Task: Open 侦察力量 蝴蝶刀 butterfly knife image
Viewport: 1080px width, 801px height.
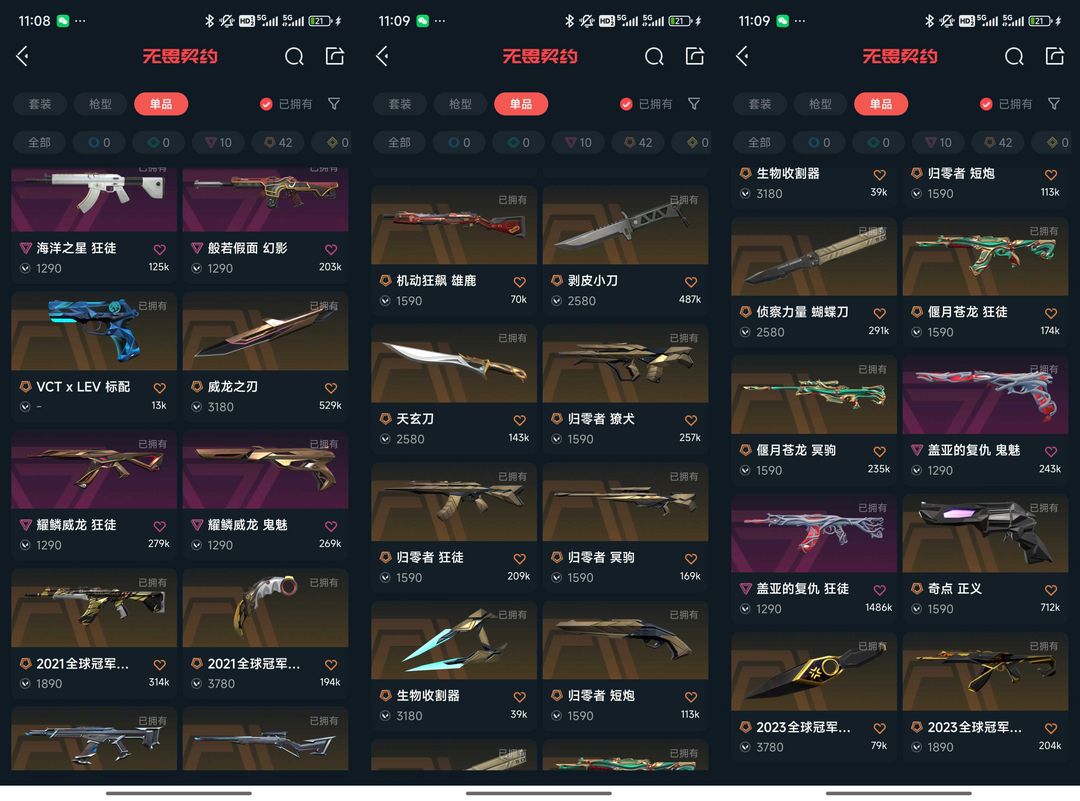Action: point(814,256)
